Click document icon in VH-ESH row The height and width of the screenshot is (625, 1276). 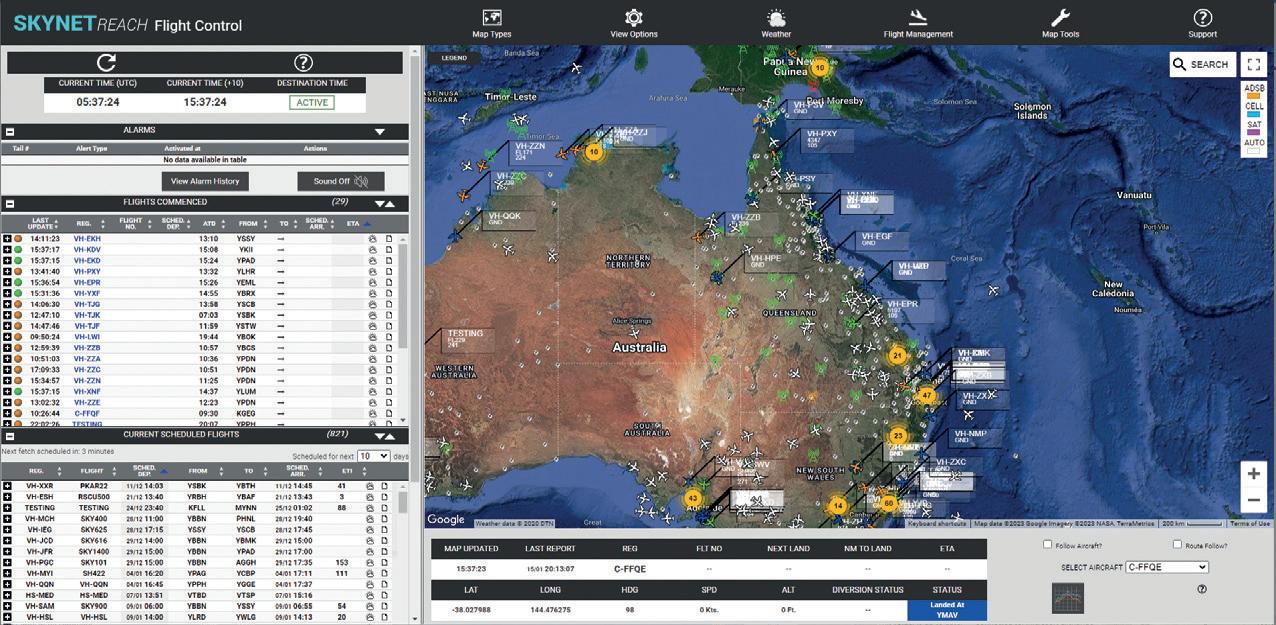pos(385,497)
